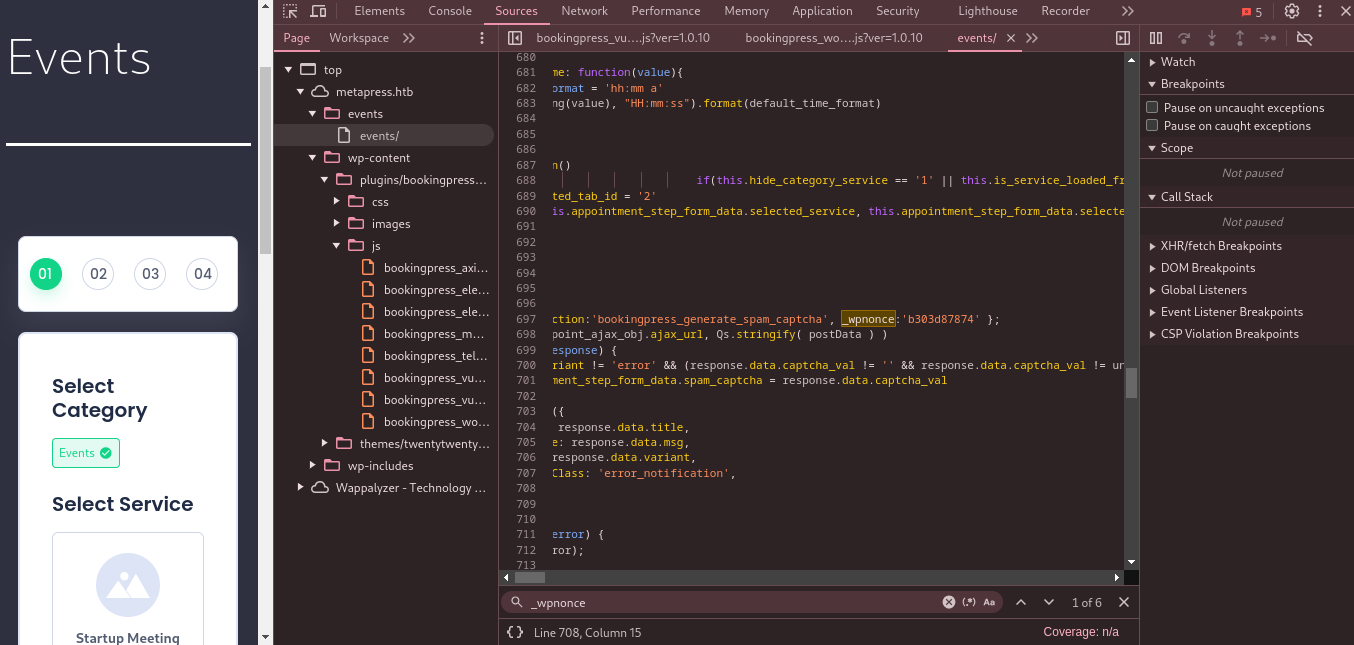Image resolution: width=1354 pixels, height=645 pixels.
Task: Expand the images folder
Action: point(337,224)
